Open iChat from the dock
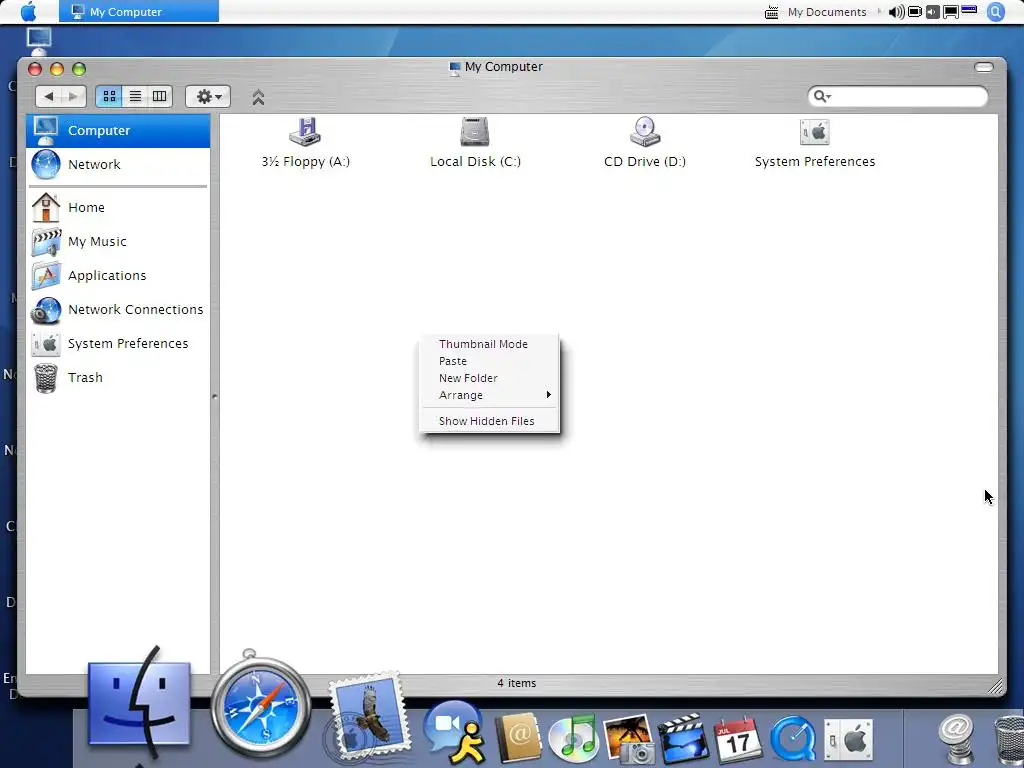This screenshot has width=1024, height=768. click(454, 731)
